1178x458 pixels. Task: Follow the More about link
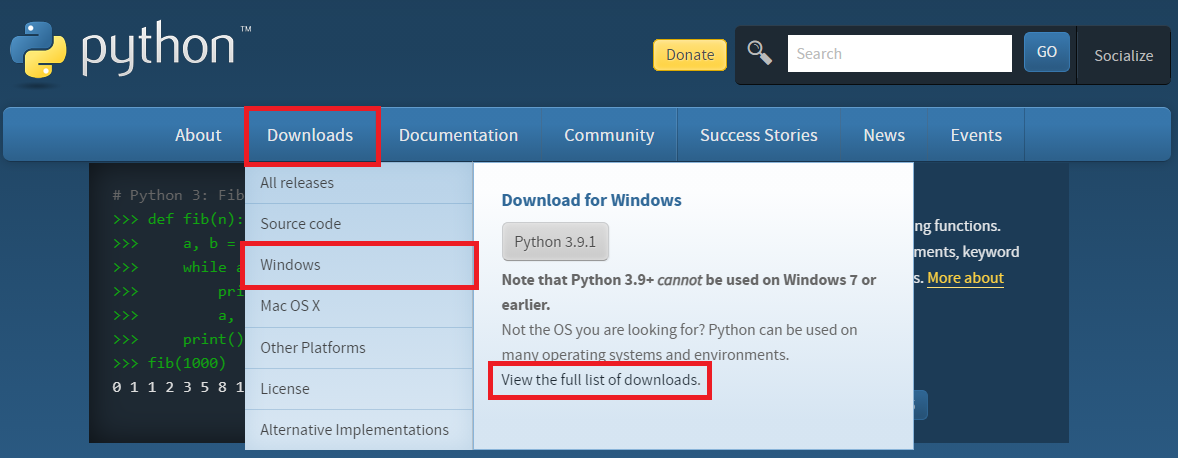coord(965,278)
